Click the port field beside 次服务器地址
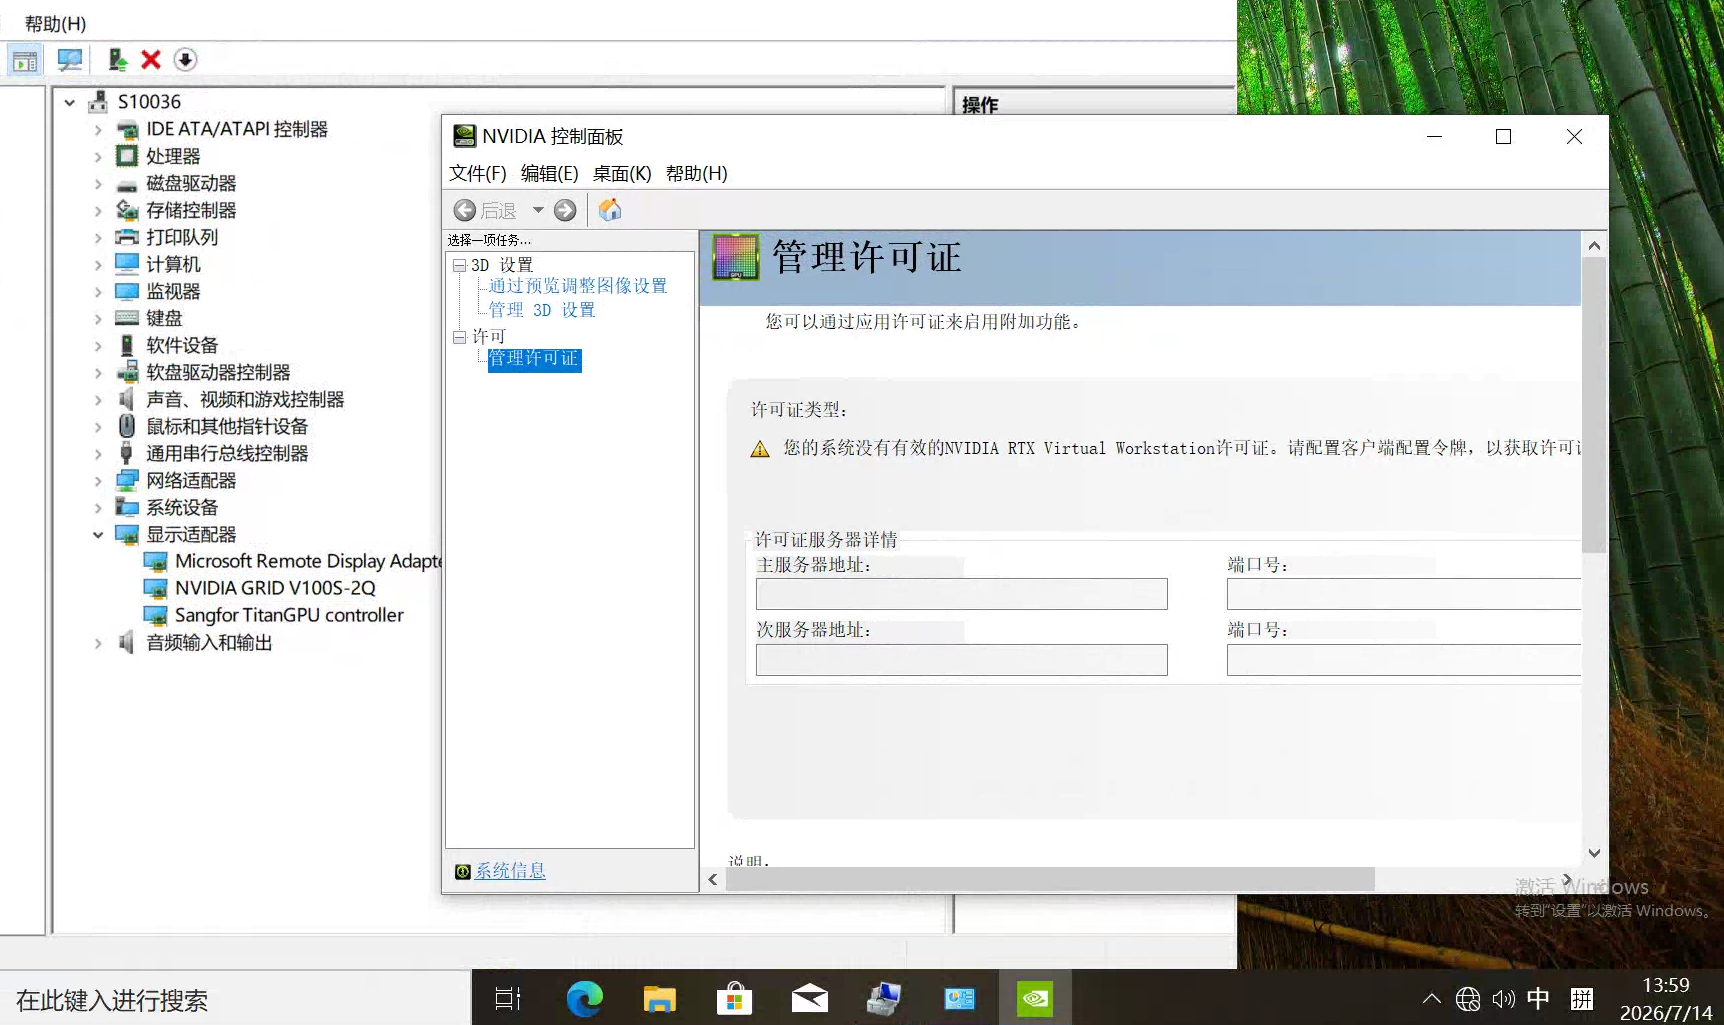The width and height of the screenshot is (1724, 1025). (1404, 660)
